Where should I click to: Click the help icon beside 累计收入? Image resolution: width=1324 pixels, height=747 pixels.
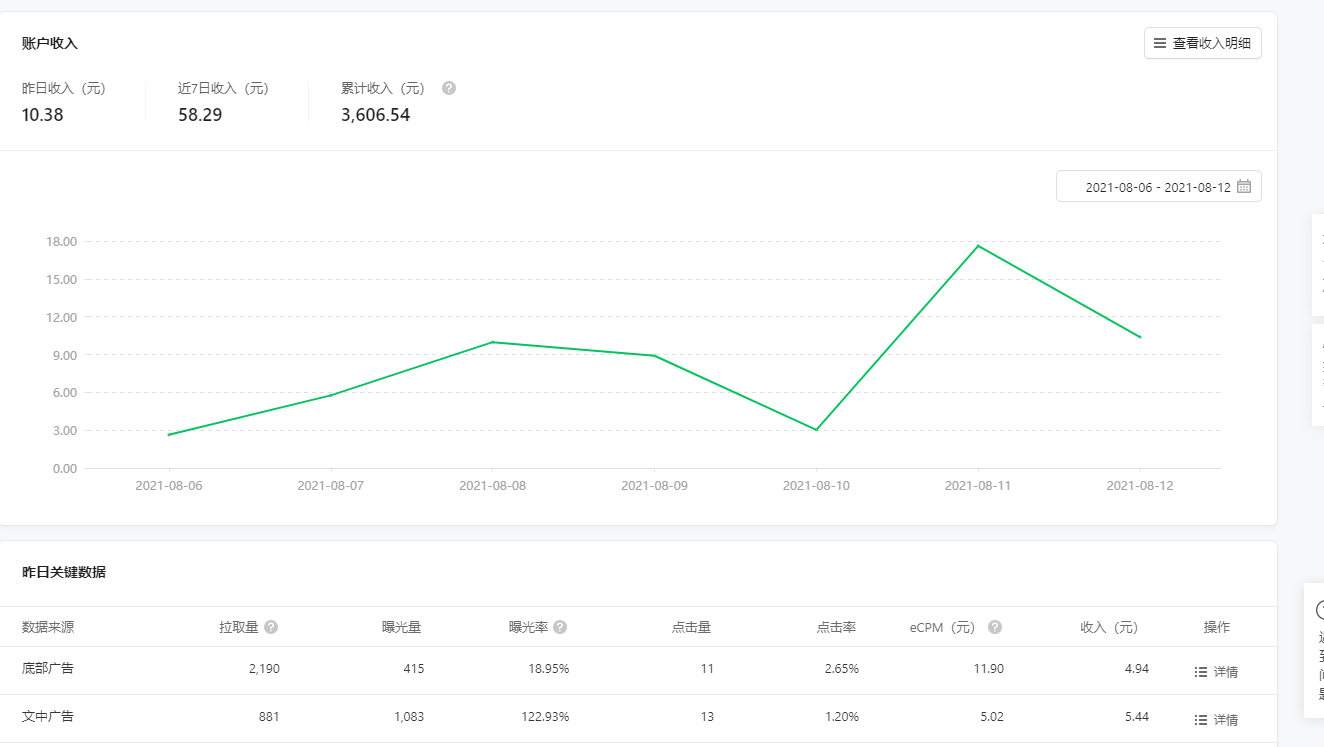click(449, 88)
